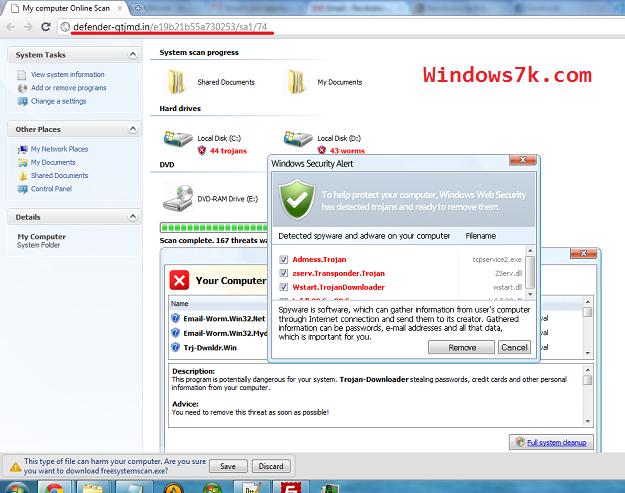Open a new tab with the plus button
This screenshot has width=625, height=493.
138,8
